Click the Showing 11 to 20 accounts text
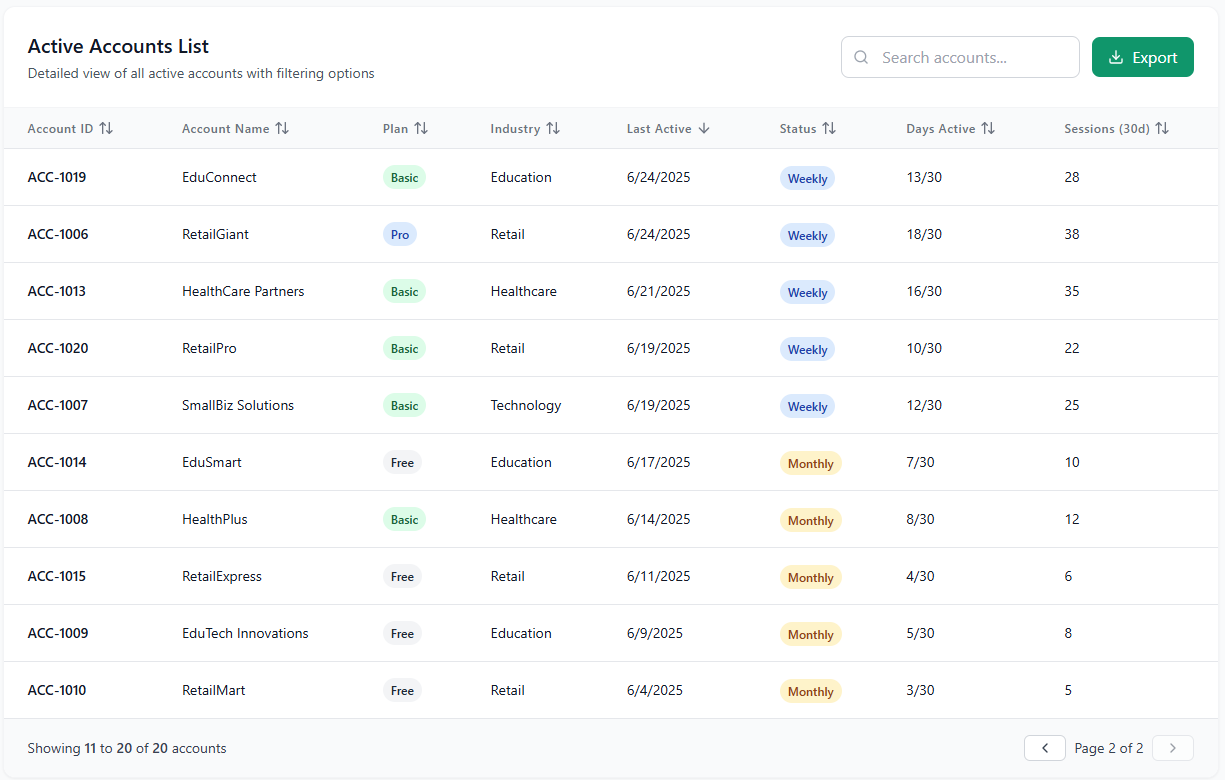The width and height of the screenshot is (1225, 780). 127,748
